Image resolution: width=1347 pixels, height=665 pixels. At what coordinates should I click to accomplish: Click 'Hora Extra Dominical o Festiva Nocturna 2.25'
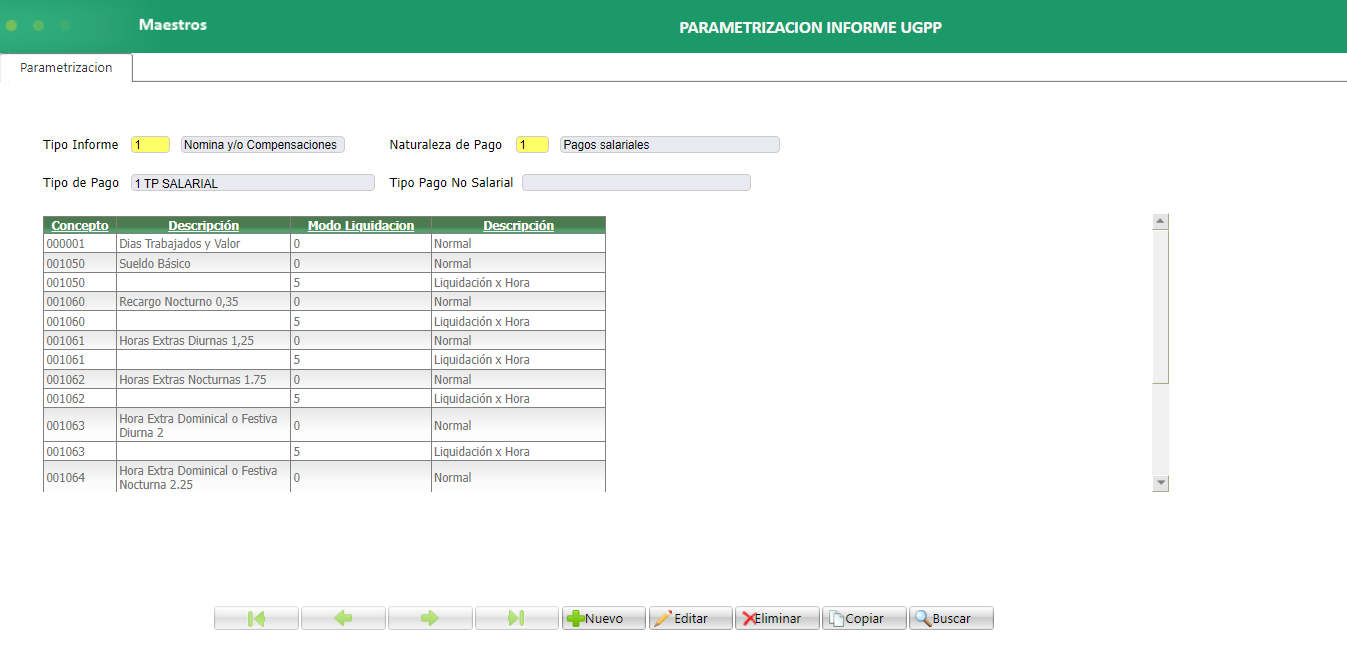(x=203, y=477)
